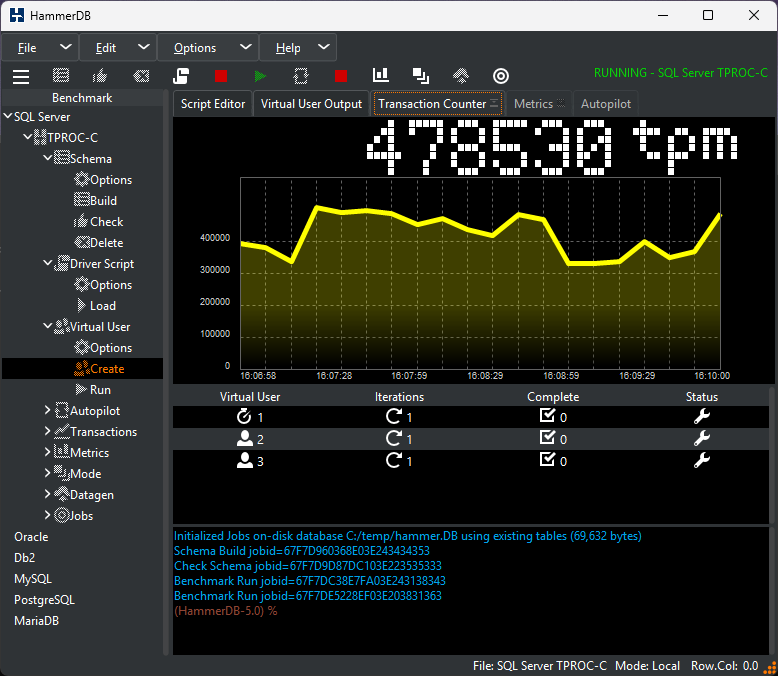Click the Delete Schema toolbar icon
778x676 pixels.
pos(141,76)
